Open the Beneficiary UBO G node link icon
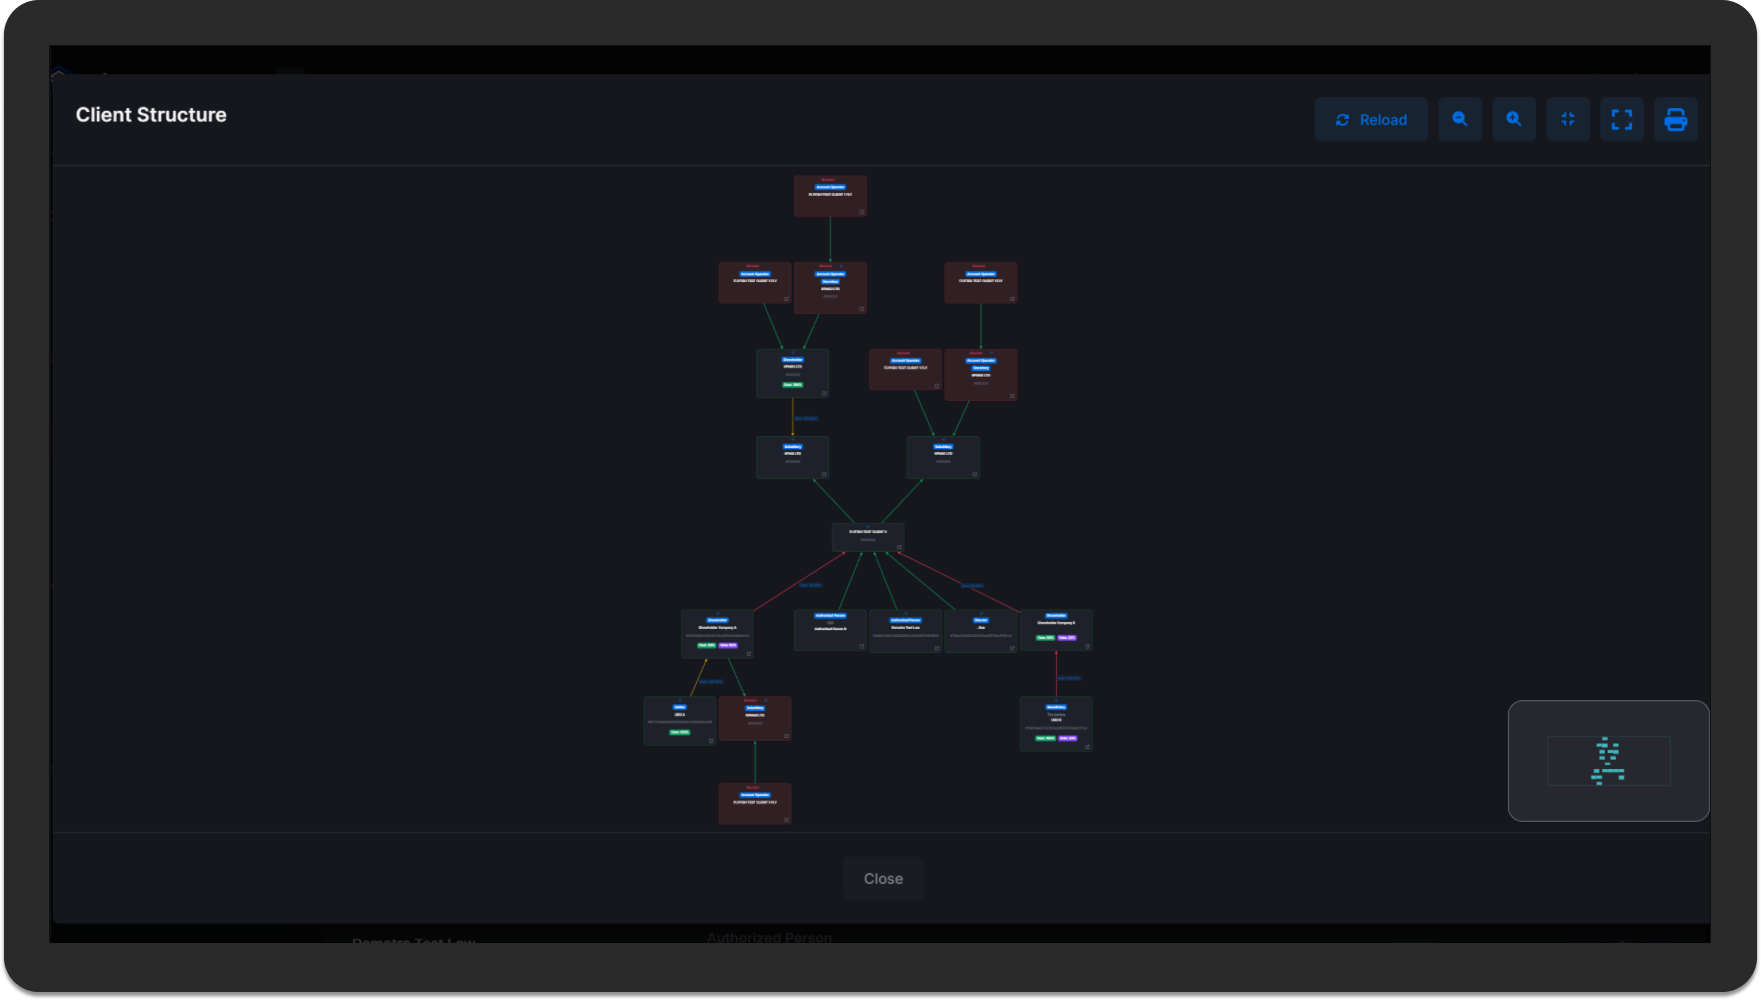The height and width of the screenshot is (1000, 1761). coord(1088,746)
